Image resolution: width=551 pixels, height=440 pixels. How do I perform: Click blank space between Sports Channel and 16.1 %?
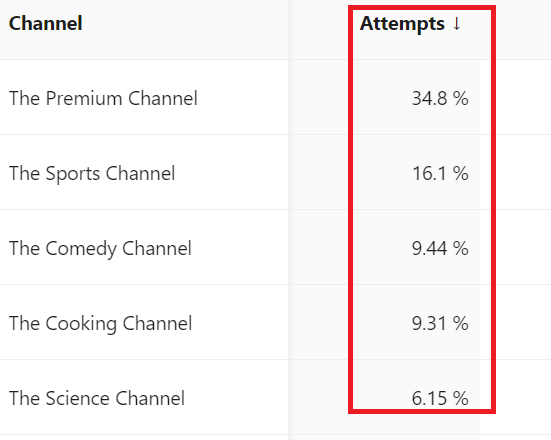click(x=293, y=173)
